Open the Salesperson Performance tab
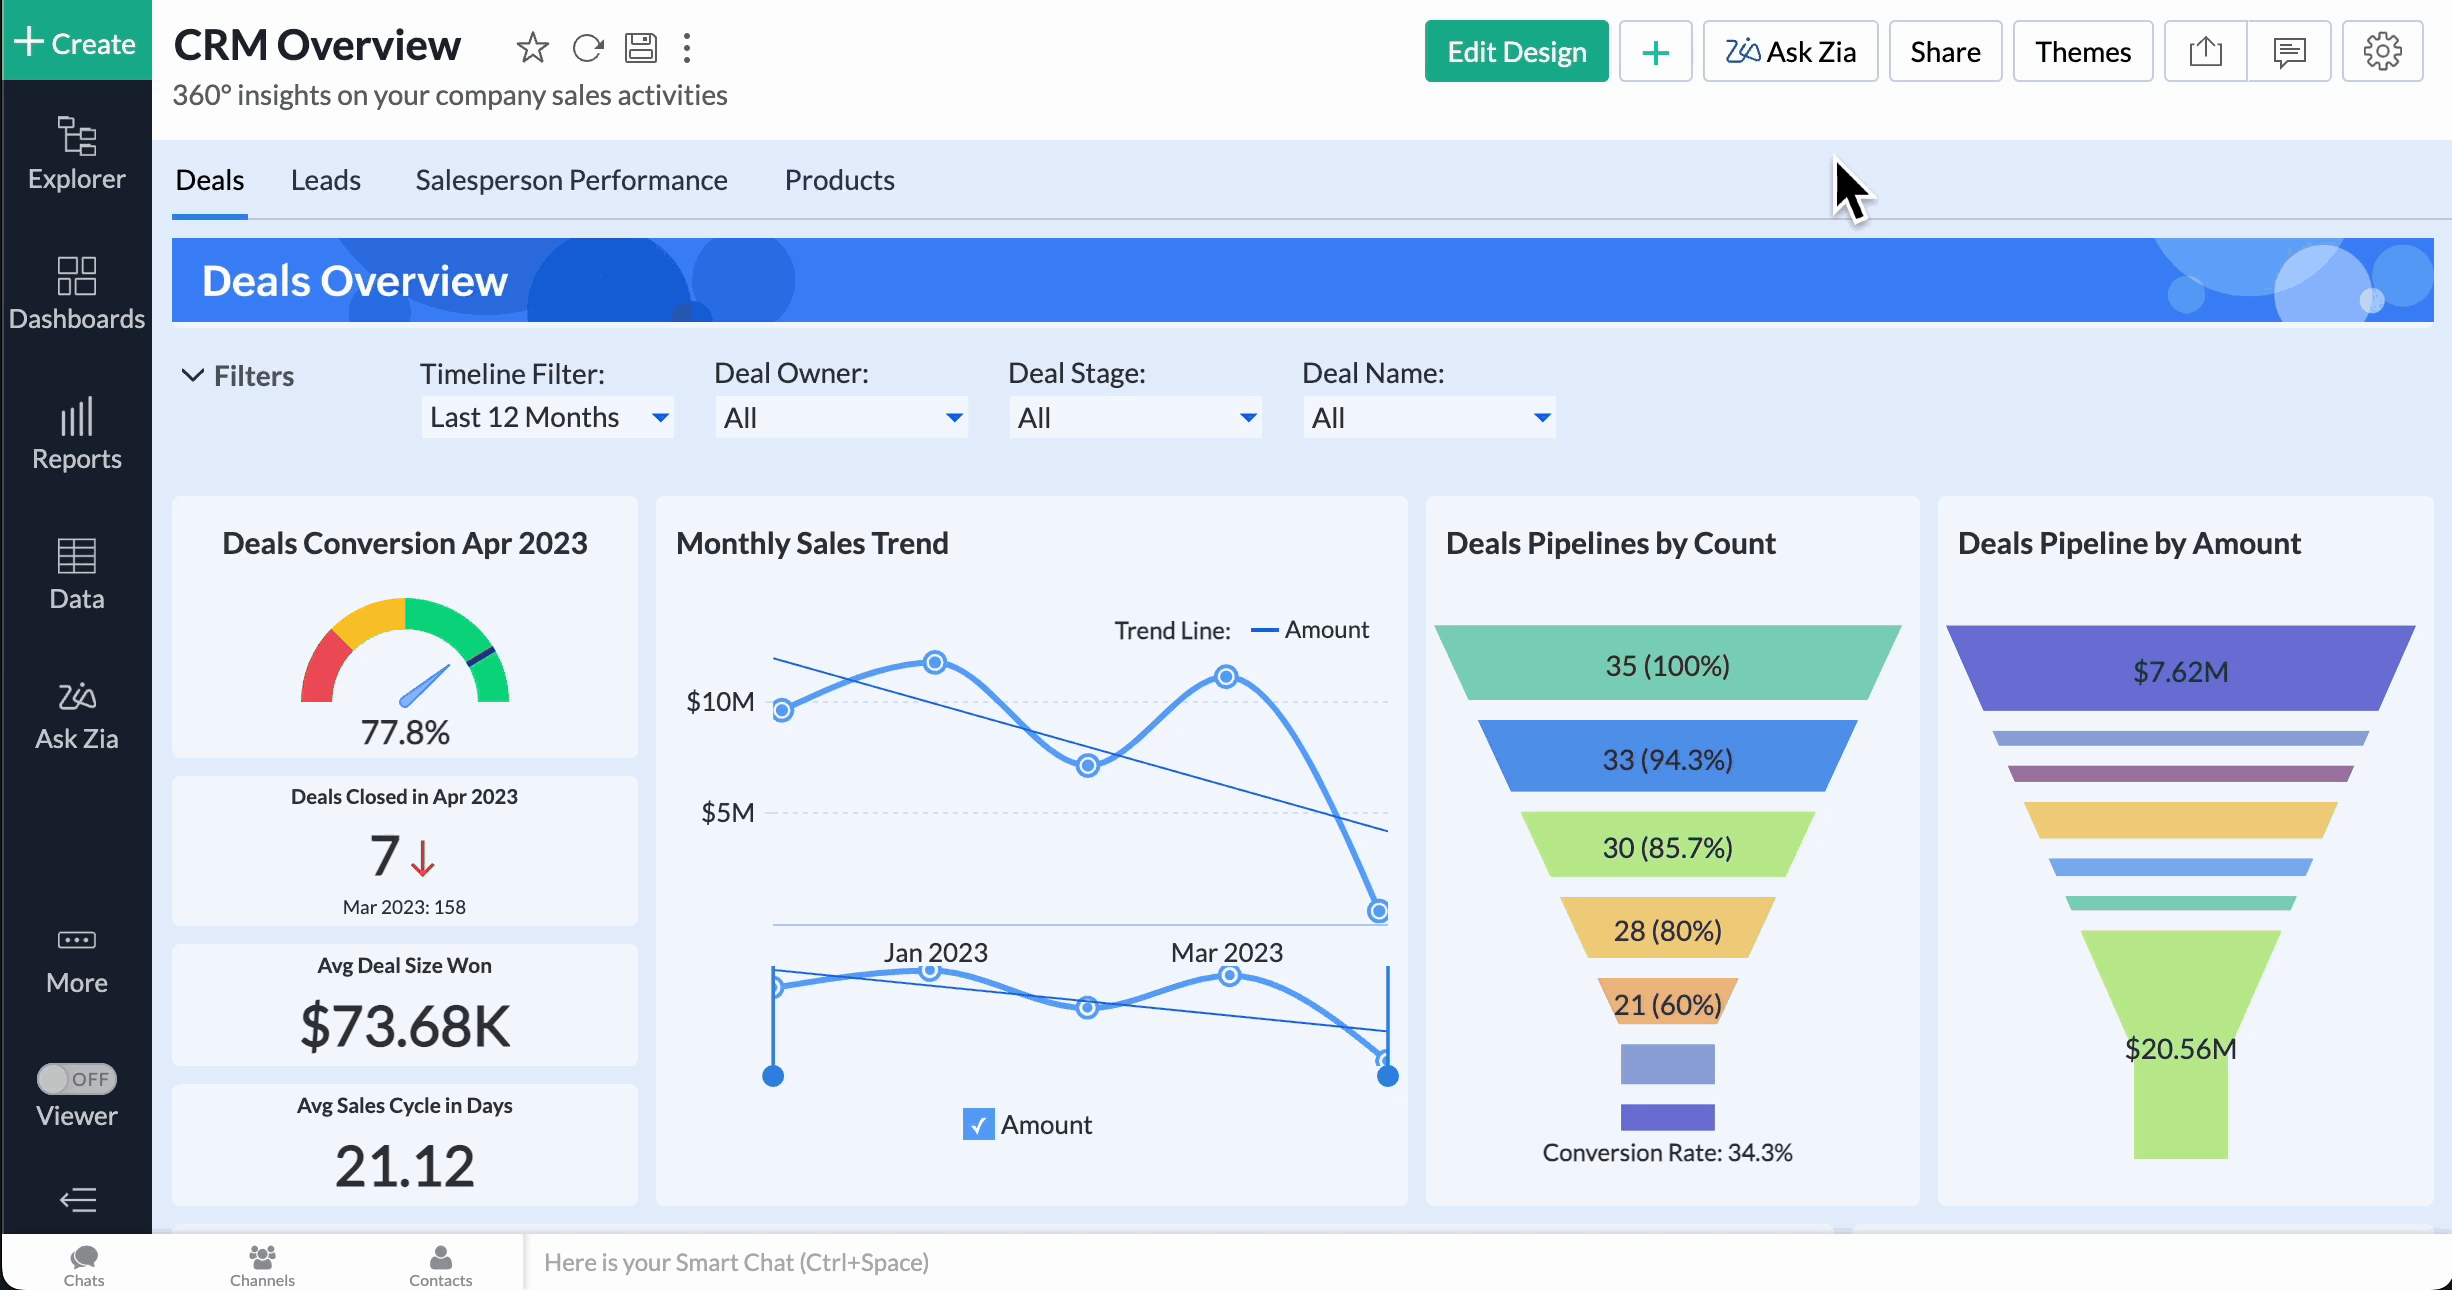This screenshot has width=2452, height=1290. click(571, 180)
